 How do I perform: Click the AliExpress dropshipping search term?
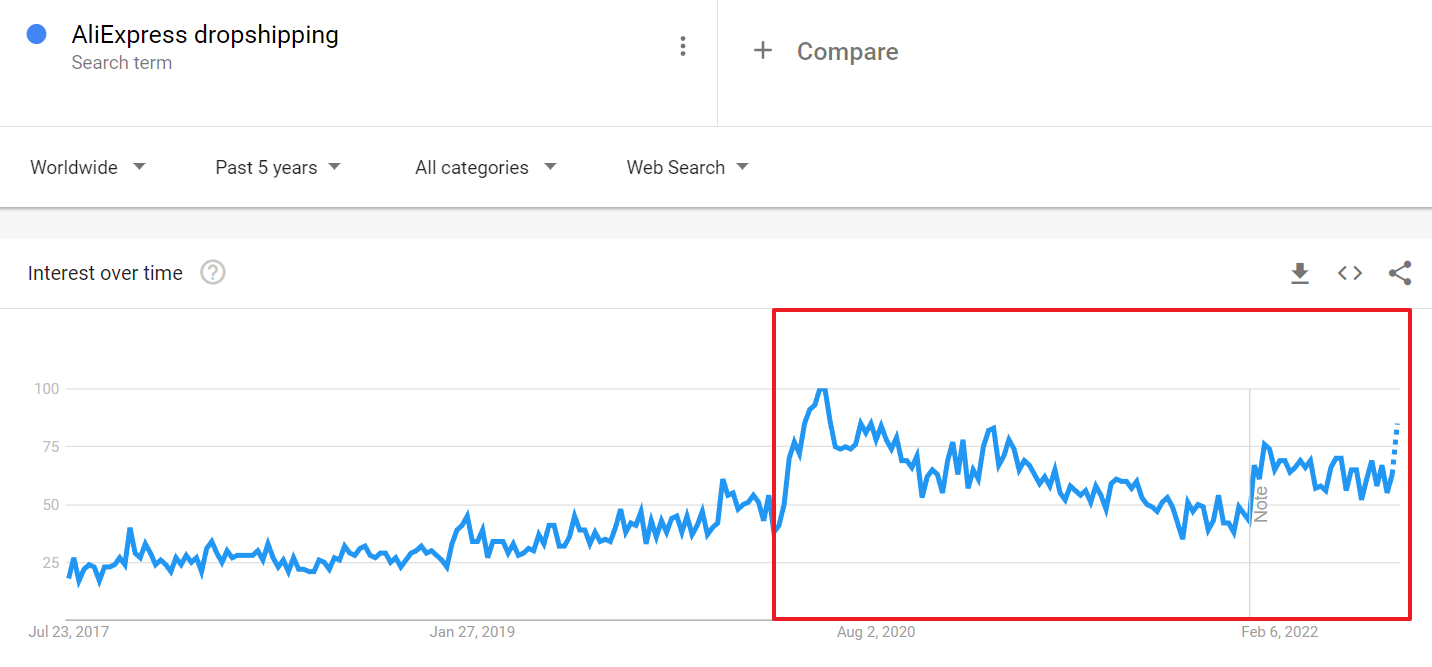(x=205, y=35)
